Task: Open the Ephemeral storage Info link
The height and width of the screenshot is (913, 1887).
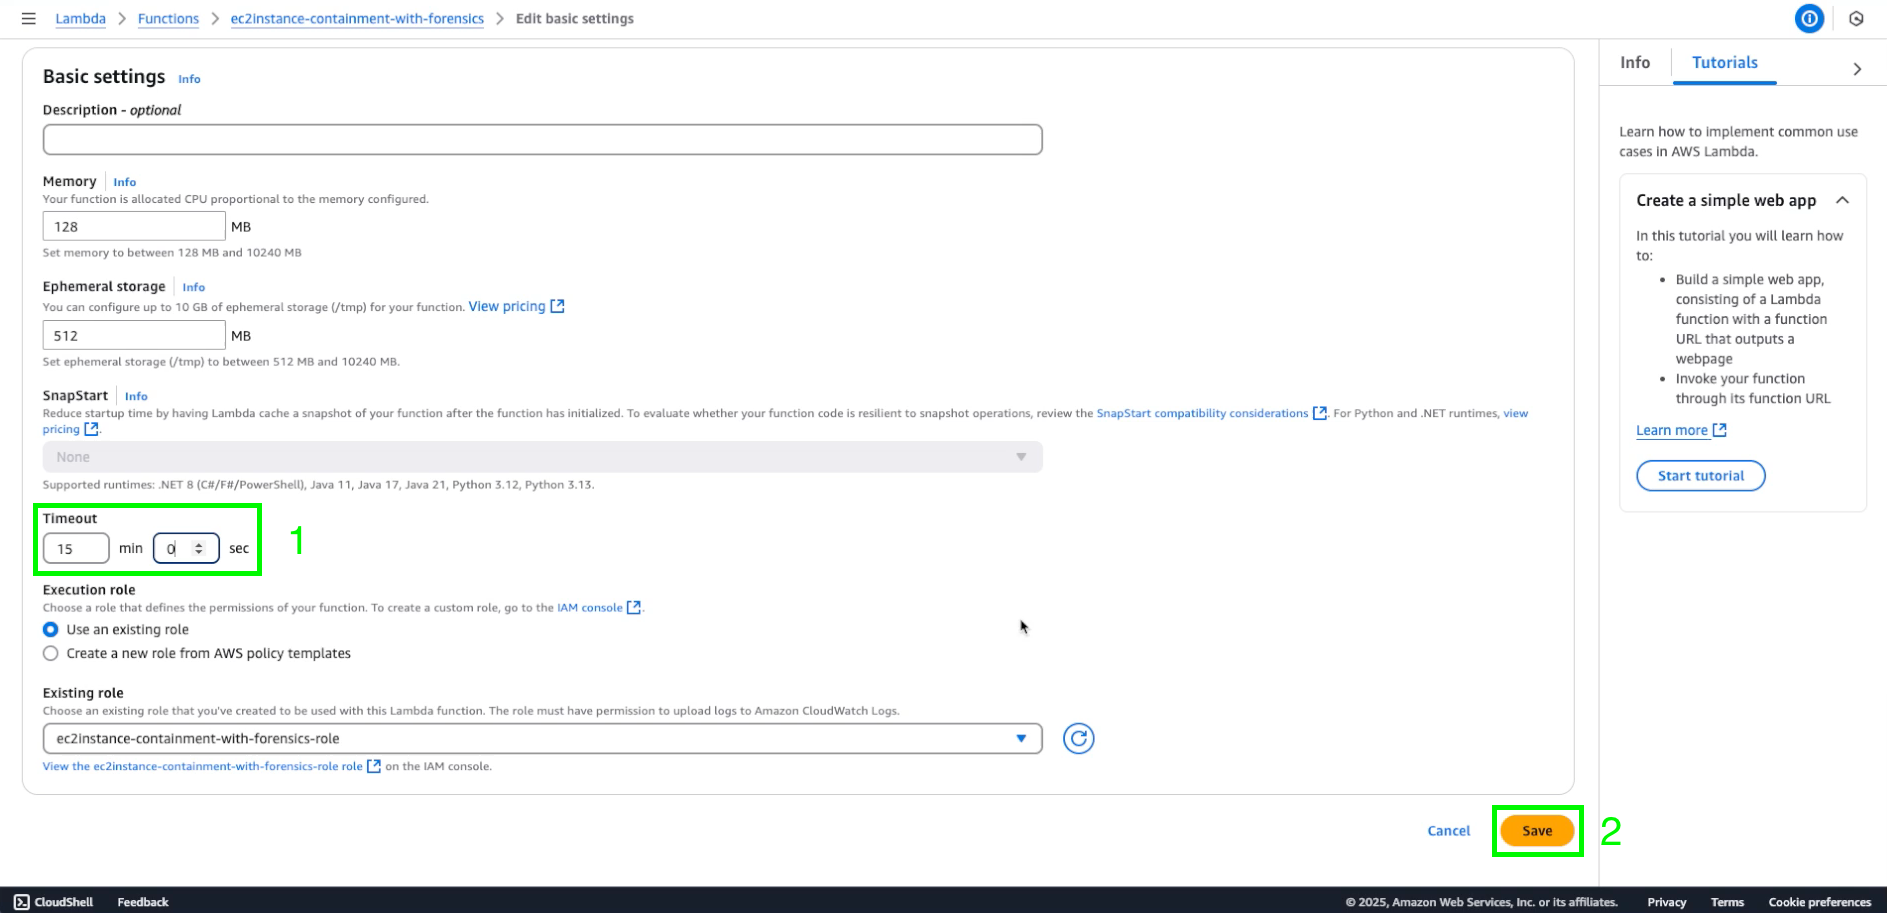Action: click(x=193, y=287)
